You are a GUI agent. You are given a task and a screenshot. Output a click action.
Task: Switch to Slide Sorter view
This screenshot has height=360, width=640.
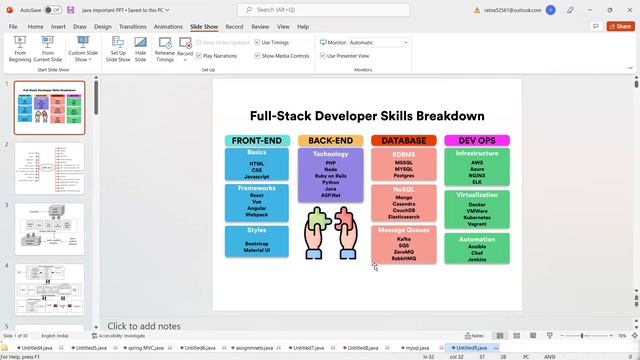tap(516, 336)
